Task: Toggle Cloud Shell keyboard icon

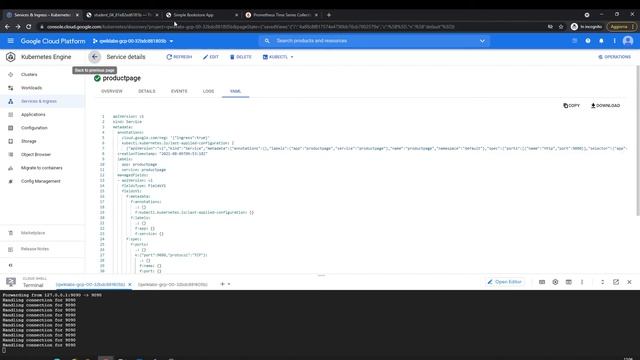Action: pyautogui.click(x=542, y=282)
